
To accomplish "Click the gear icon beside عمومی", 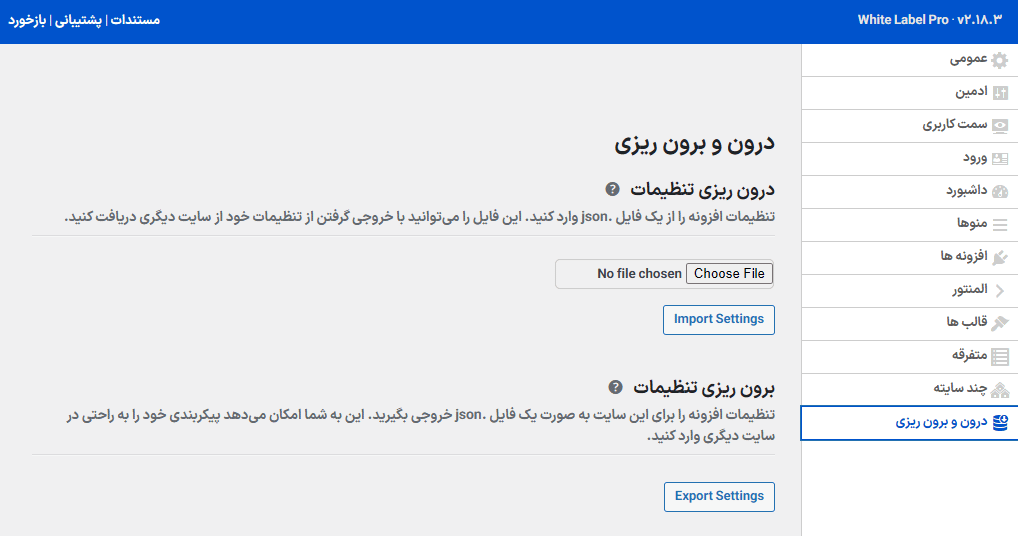I will [x=999, y=60].
